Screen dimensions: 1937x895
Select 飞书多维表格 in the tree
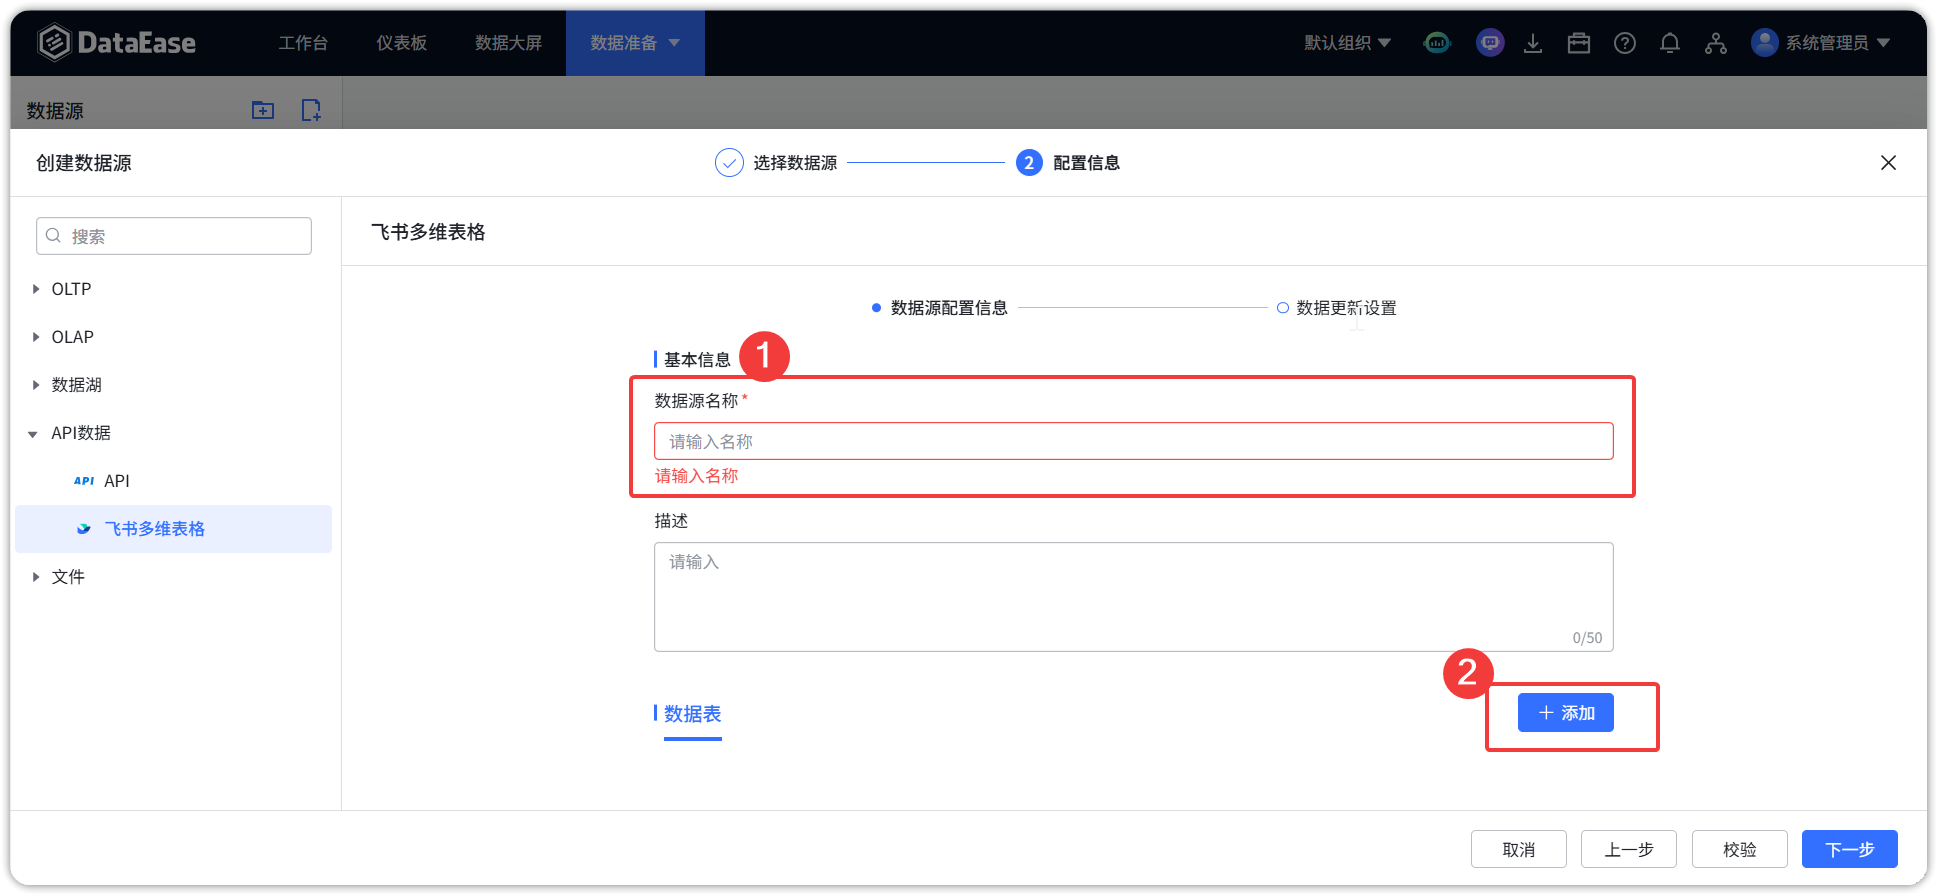click(173, 529)
